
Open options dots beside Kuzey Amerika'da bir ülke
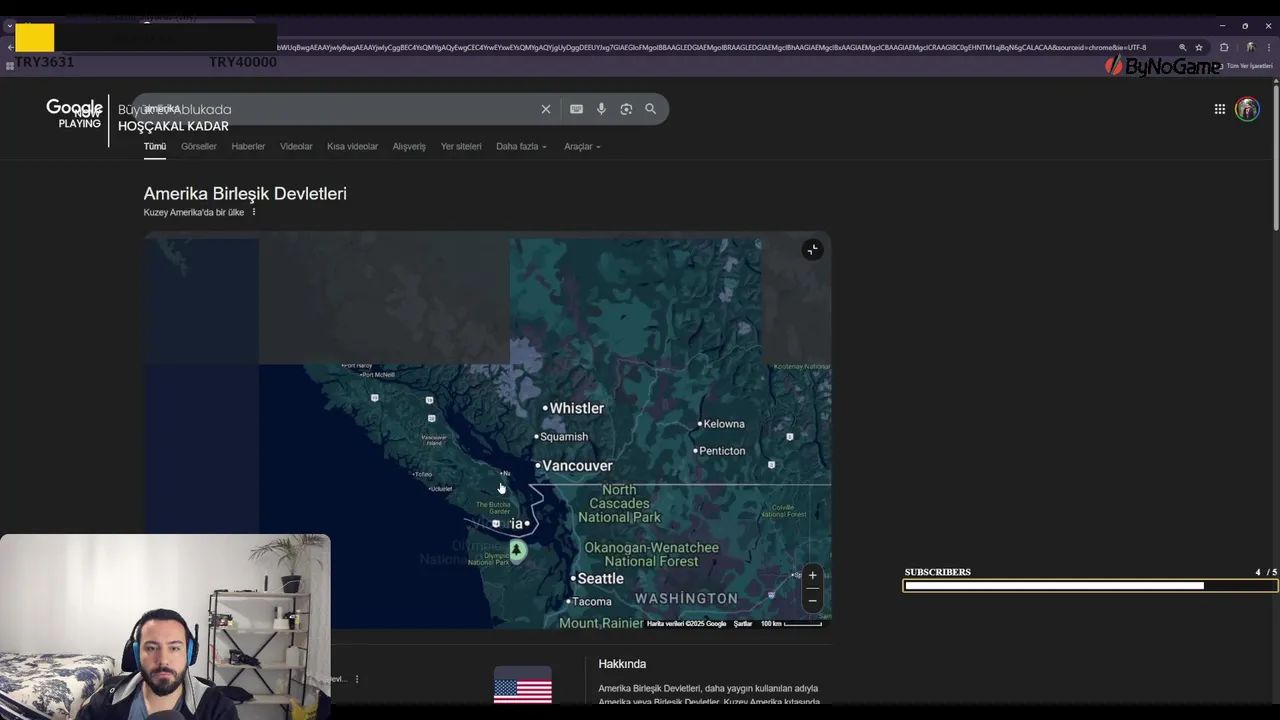[254, 212]
